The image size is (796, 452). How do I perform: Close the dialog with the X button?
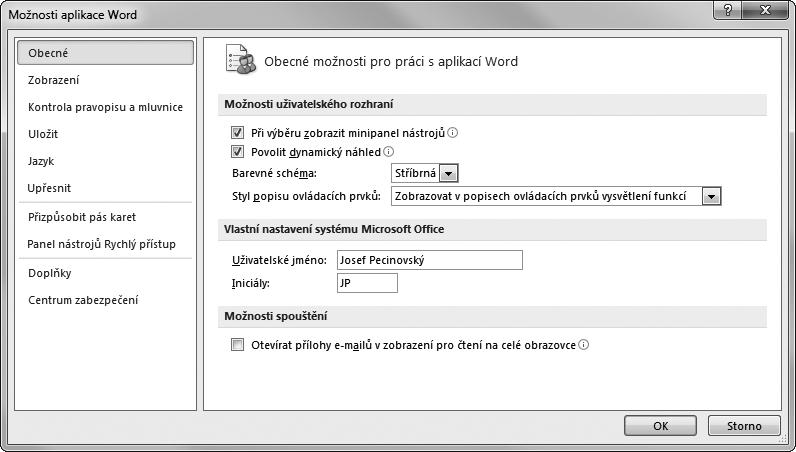(766, 10)
